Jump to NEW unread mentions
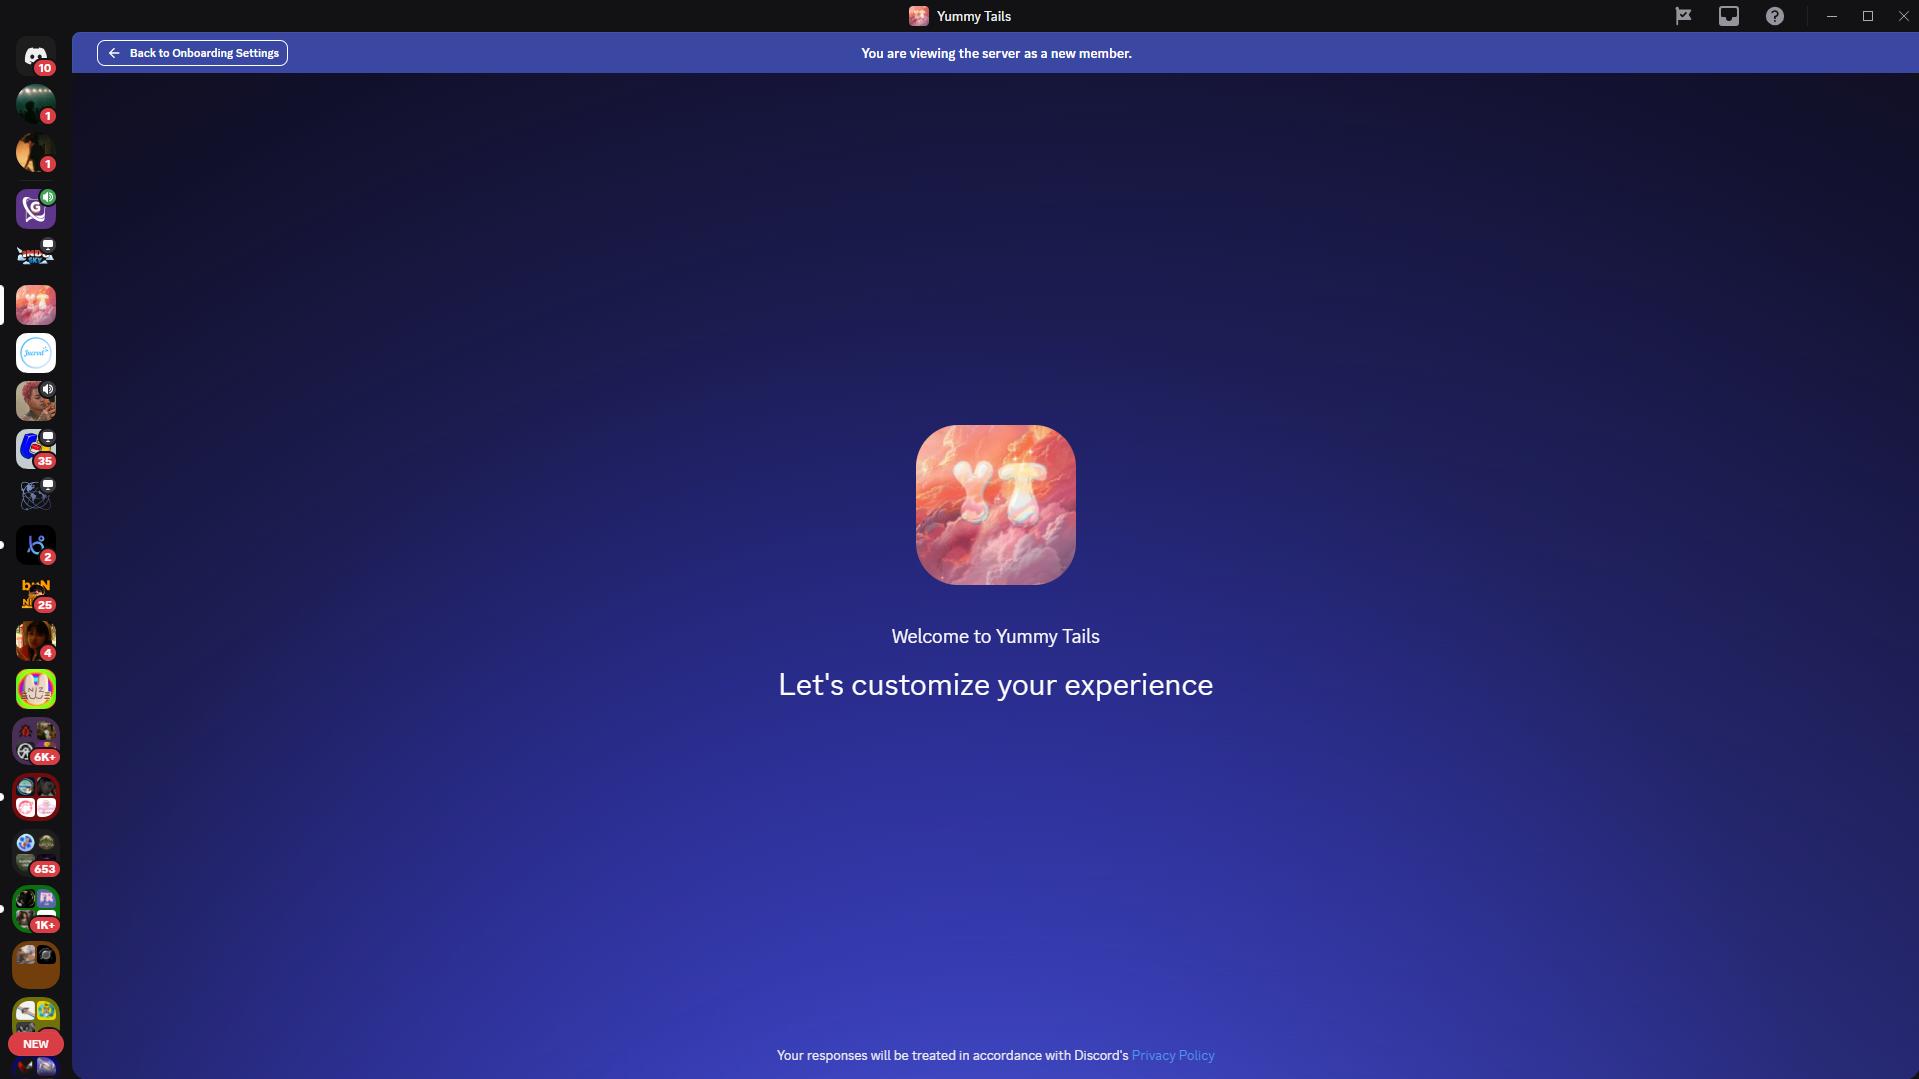Viewport: 1919px width, 1079px height. [x=36, y=1044]
